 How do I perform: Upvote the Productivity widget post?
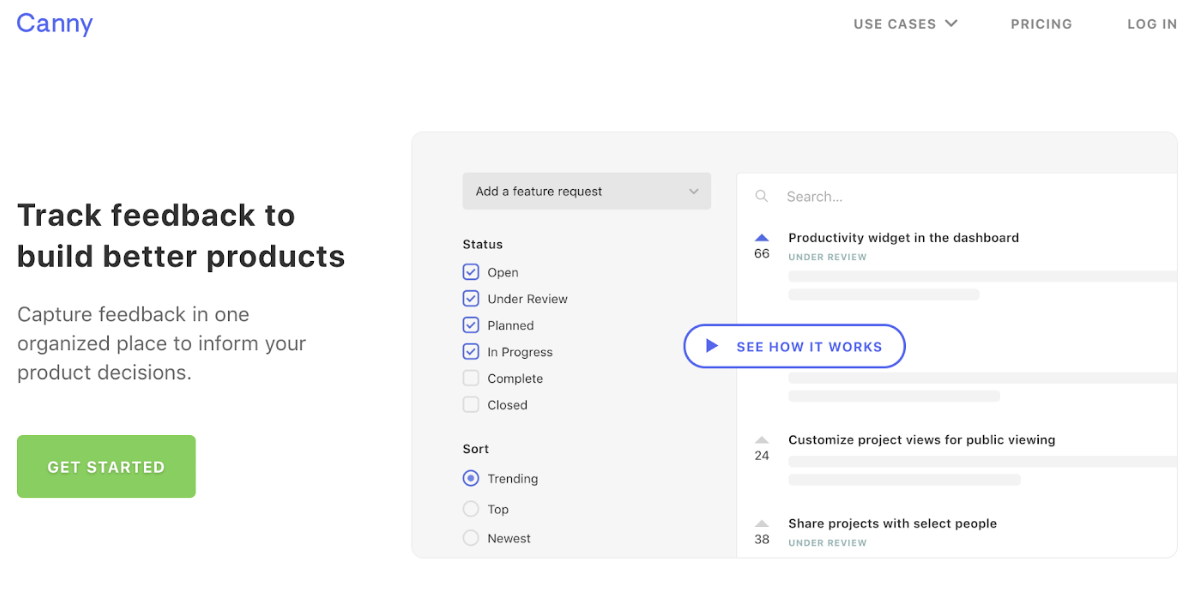(x=762, y=238)
